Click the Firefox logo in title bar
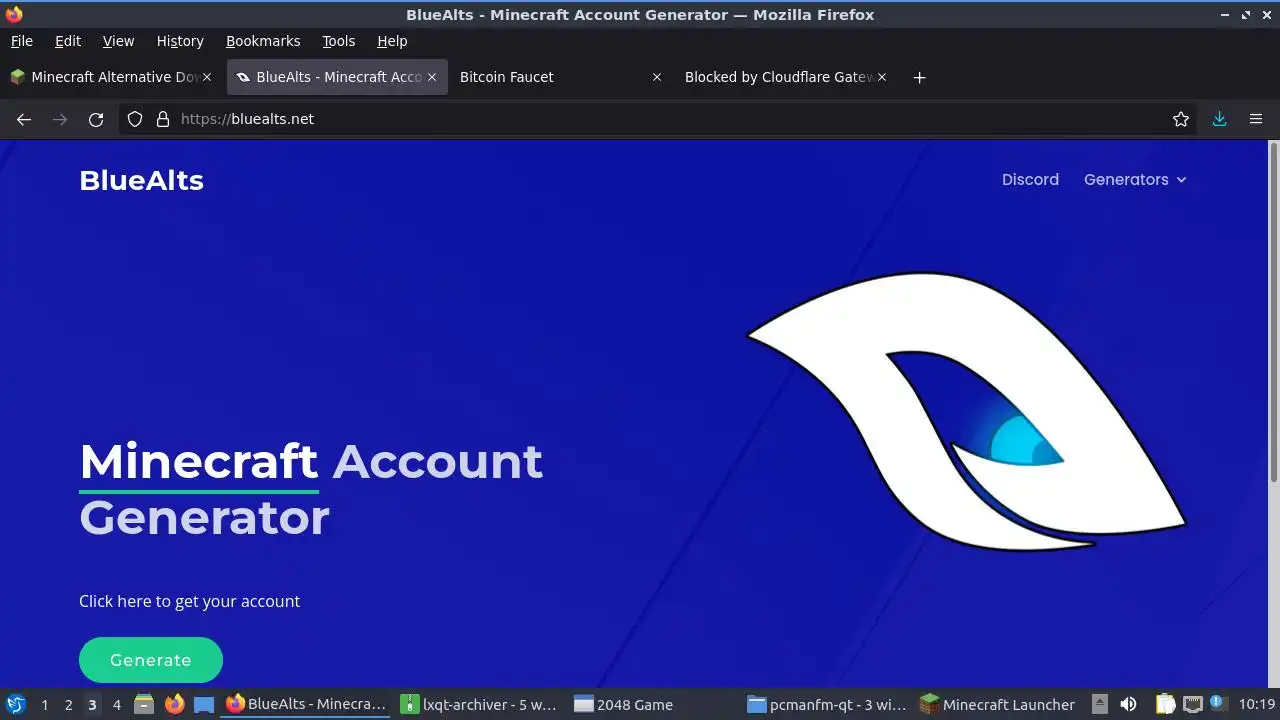1280x720 pixels. 14,14
